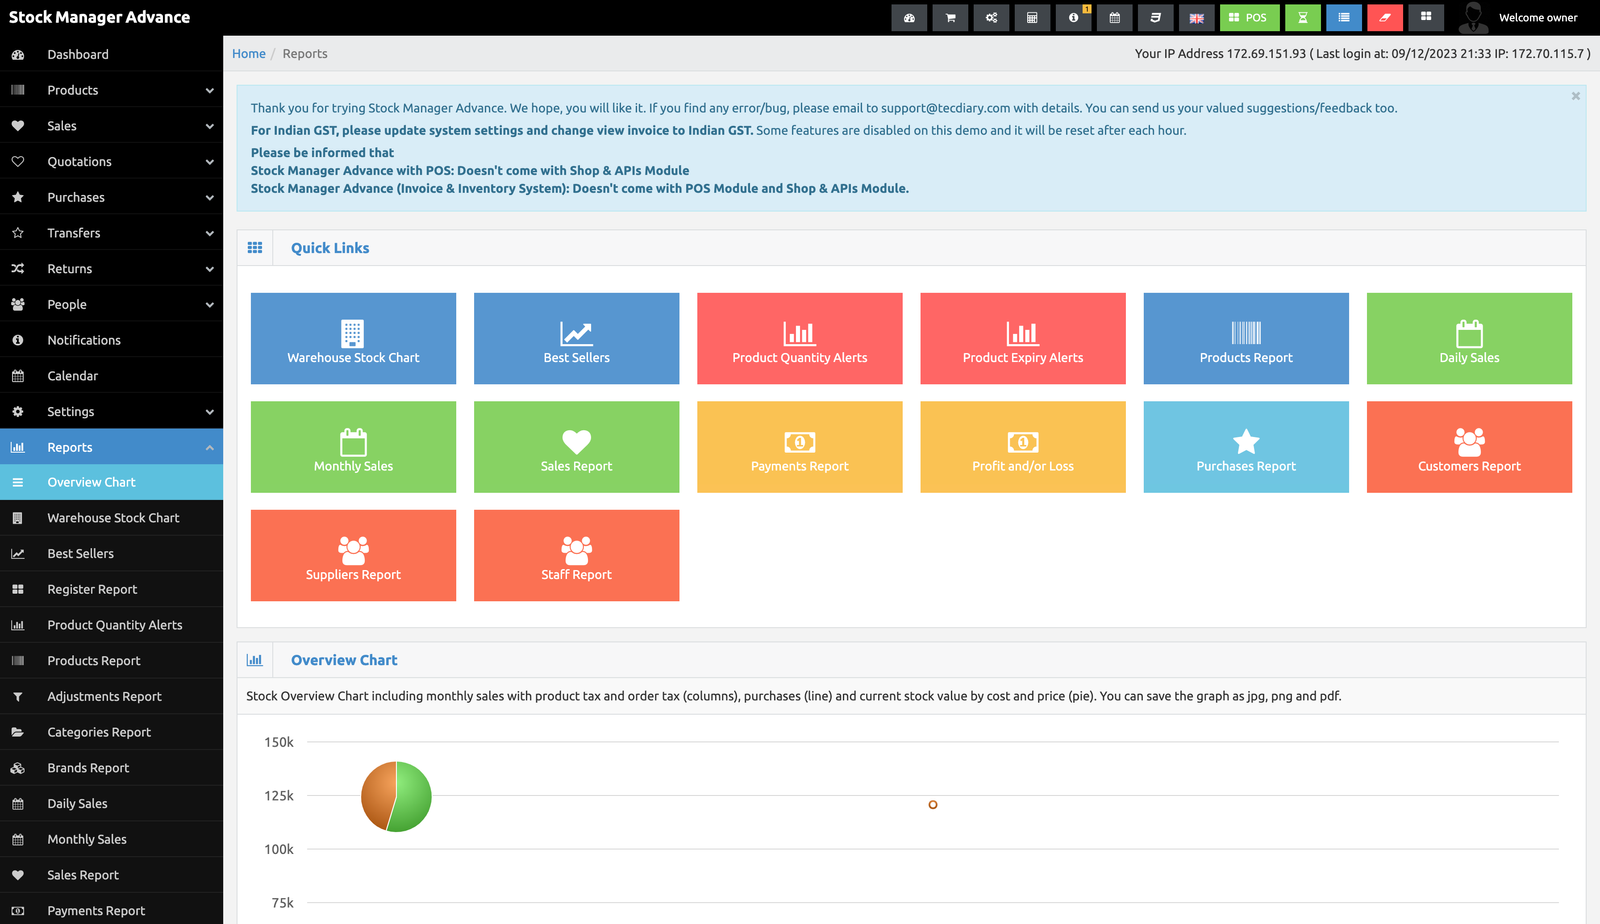Open Daily Sales in sidebar
Screen dimensions: 1600x924
111,803
